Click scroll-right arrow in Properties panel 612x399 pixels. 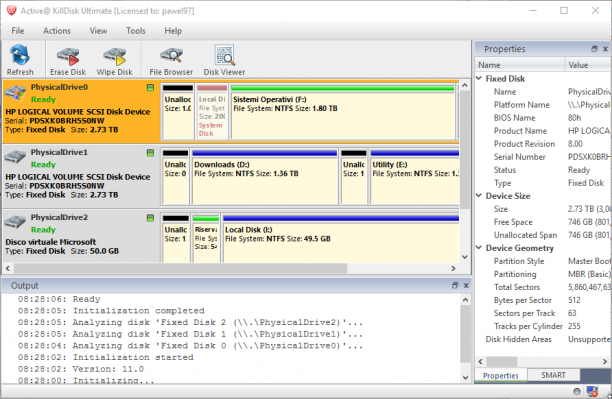pyautogui.click(x=605, y=362)
